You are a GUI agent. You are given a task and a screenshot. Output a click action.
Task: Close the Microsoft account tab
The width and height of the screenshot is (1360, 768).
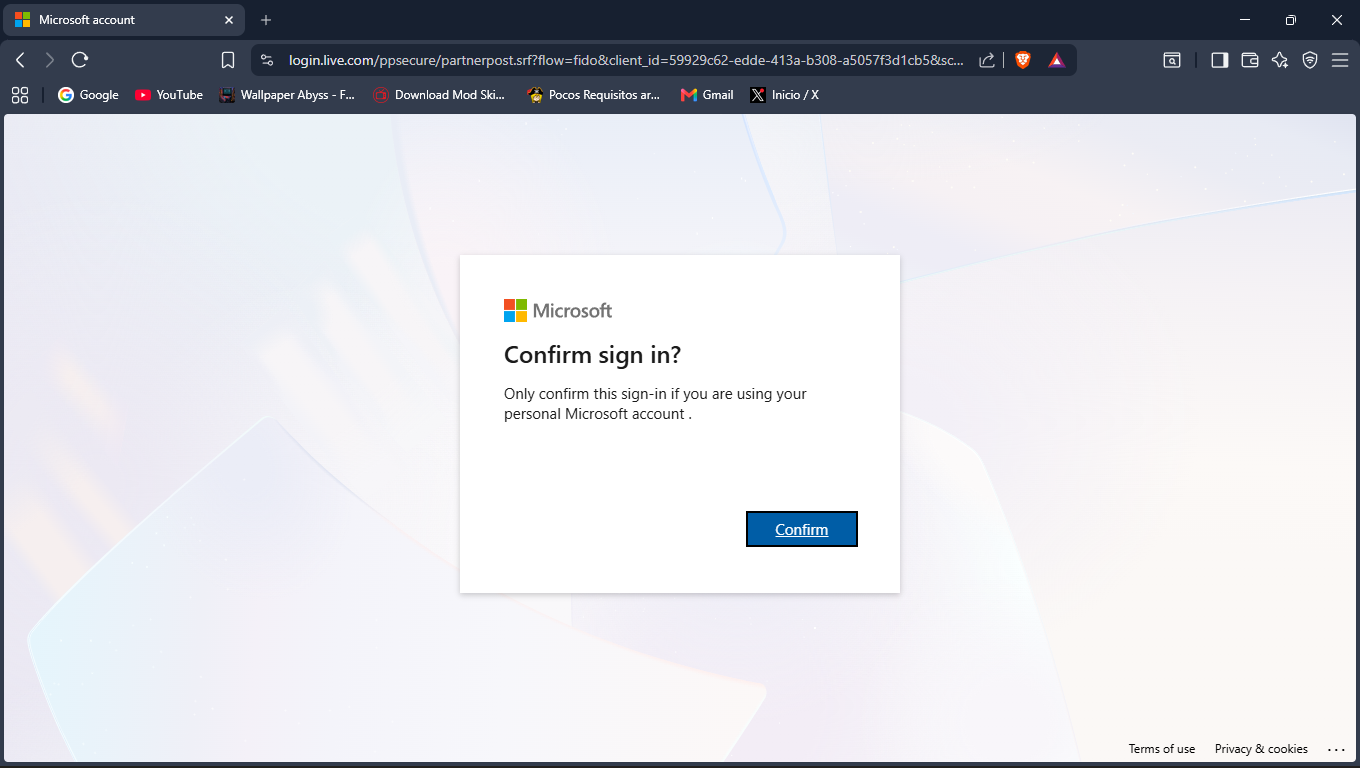click(229, 20)
